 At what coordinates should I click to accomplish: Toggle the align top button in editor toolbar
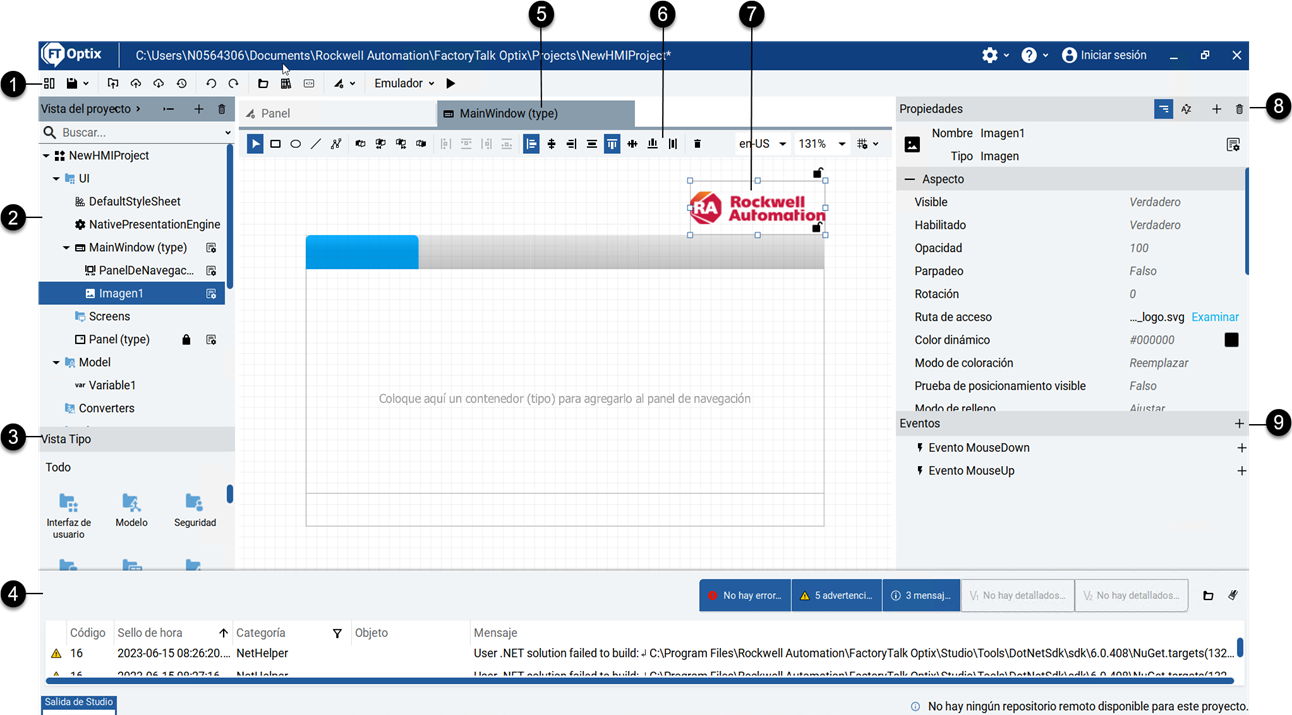tap(612, 144)
